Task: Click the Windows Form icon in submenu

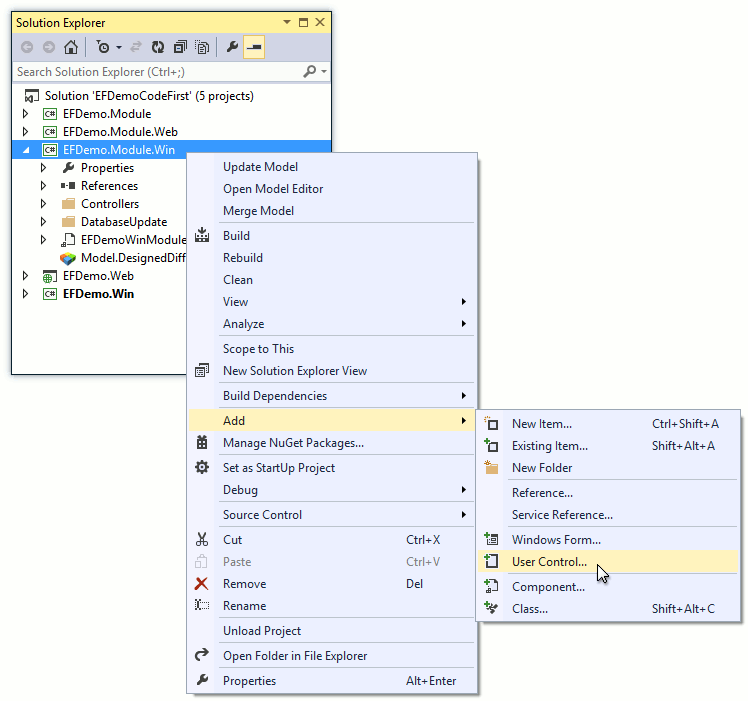Action: click(491, 539)
